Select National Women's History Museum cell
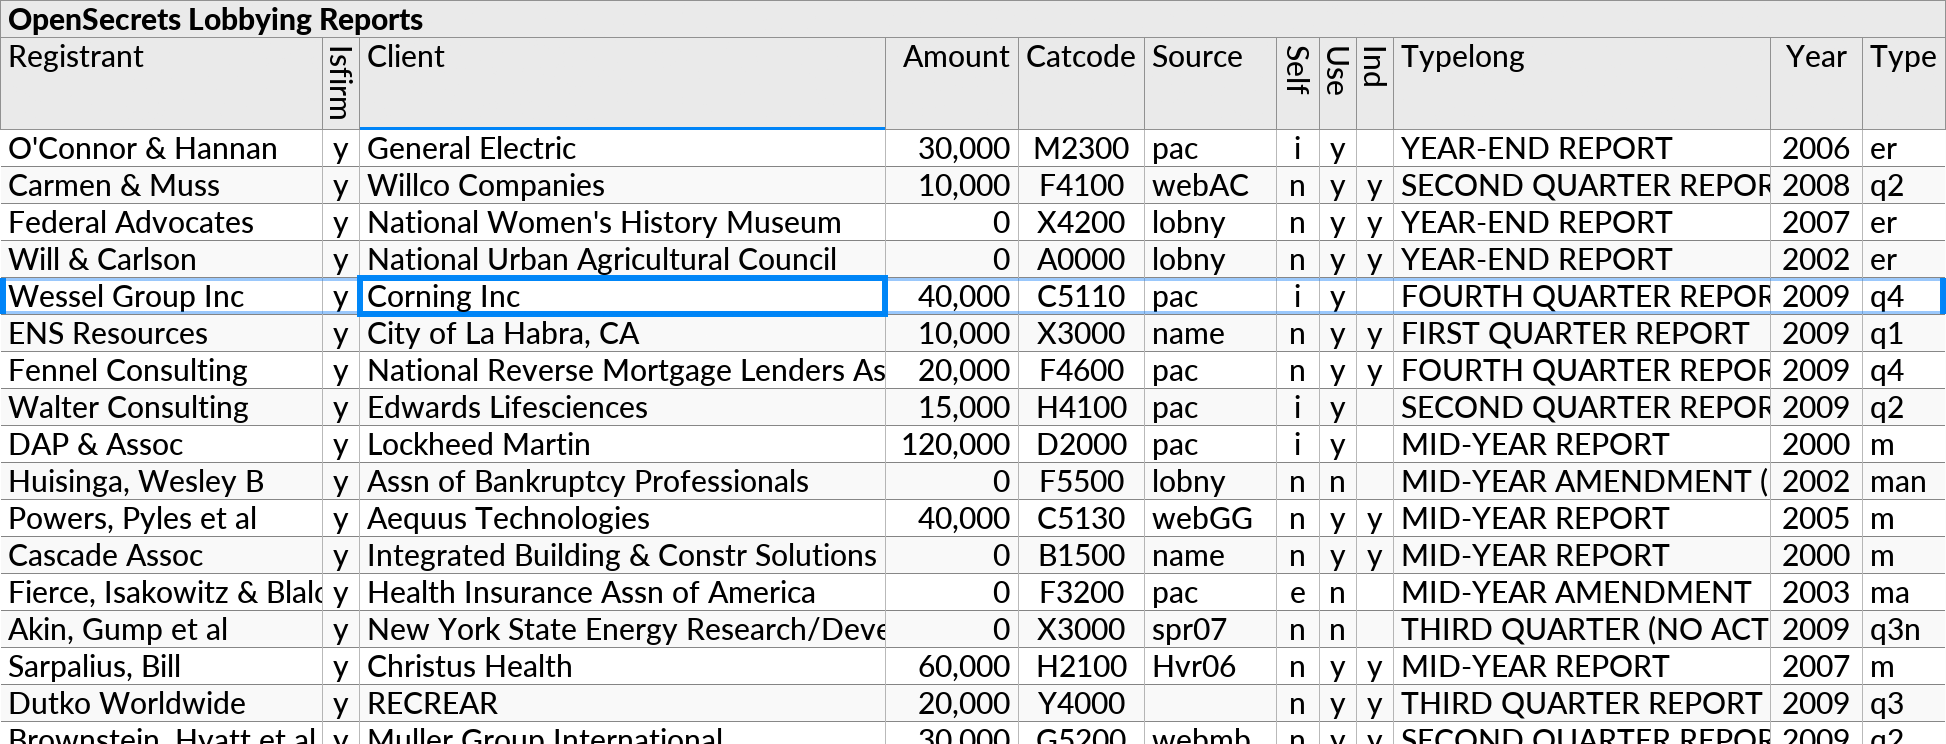The image size is (1946, 744). 622,222
